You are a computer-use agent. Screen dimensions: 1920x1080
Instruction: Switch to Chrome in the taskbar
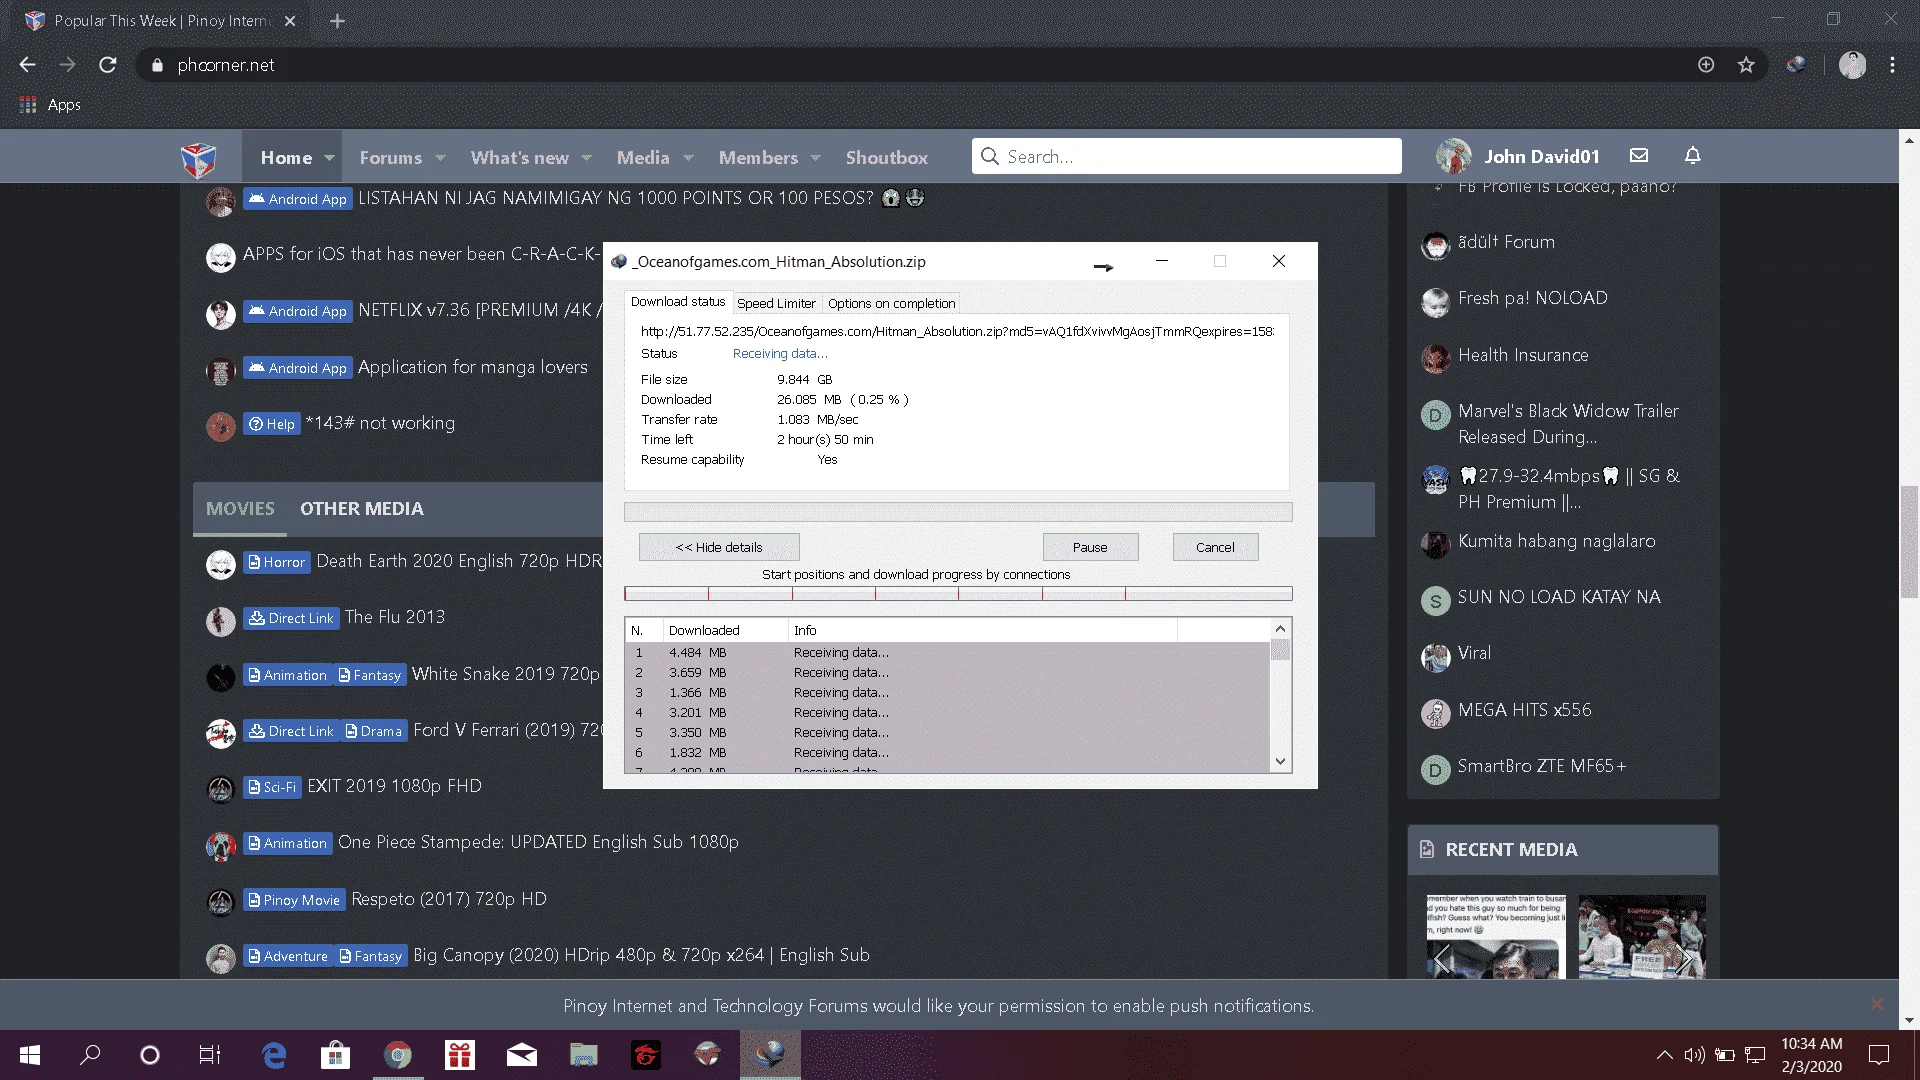tap(398, 1055)
